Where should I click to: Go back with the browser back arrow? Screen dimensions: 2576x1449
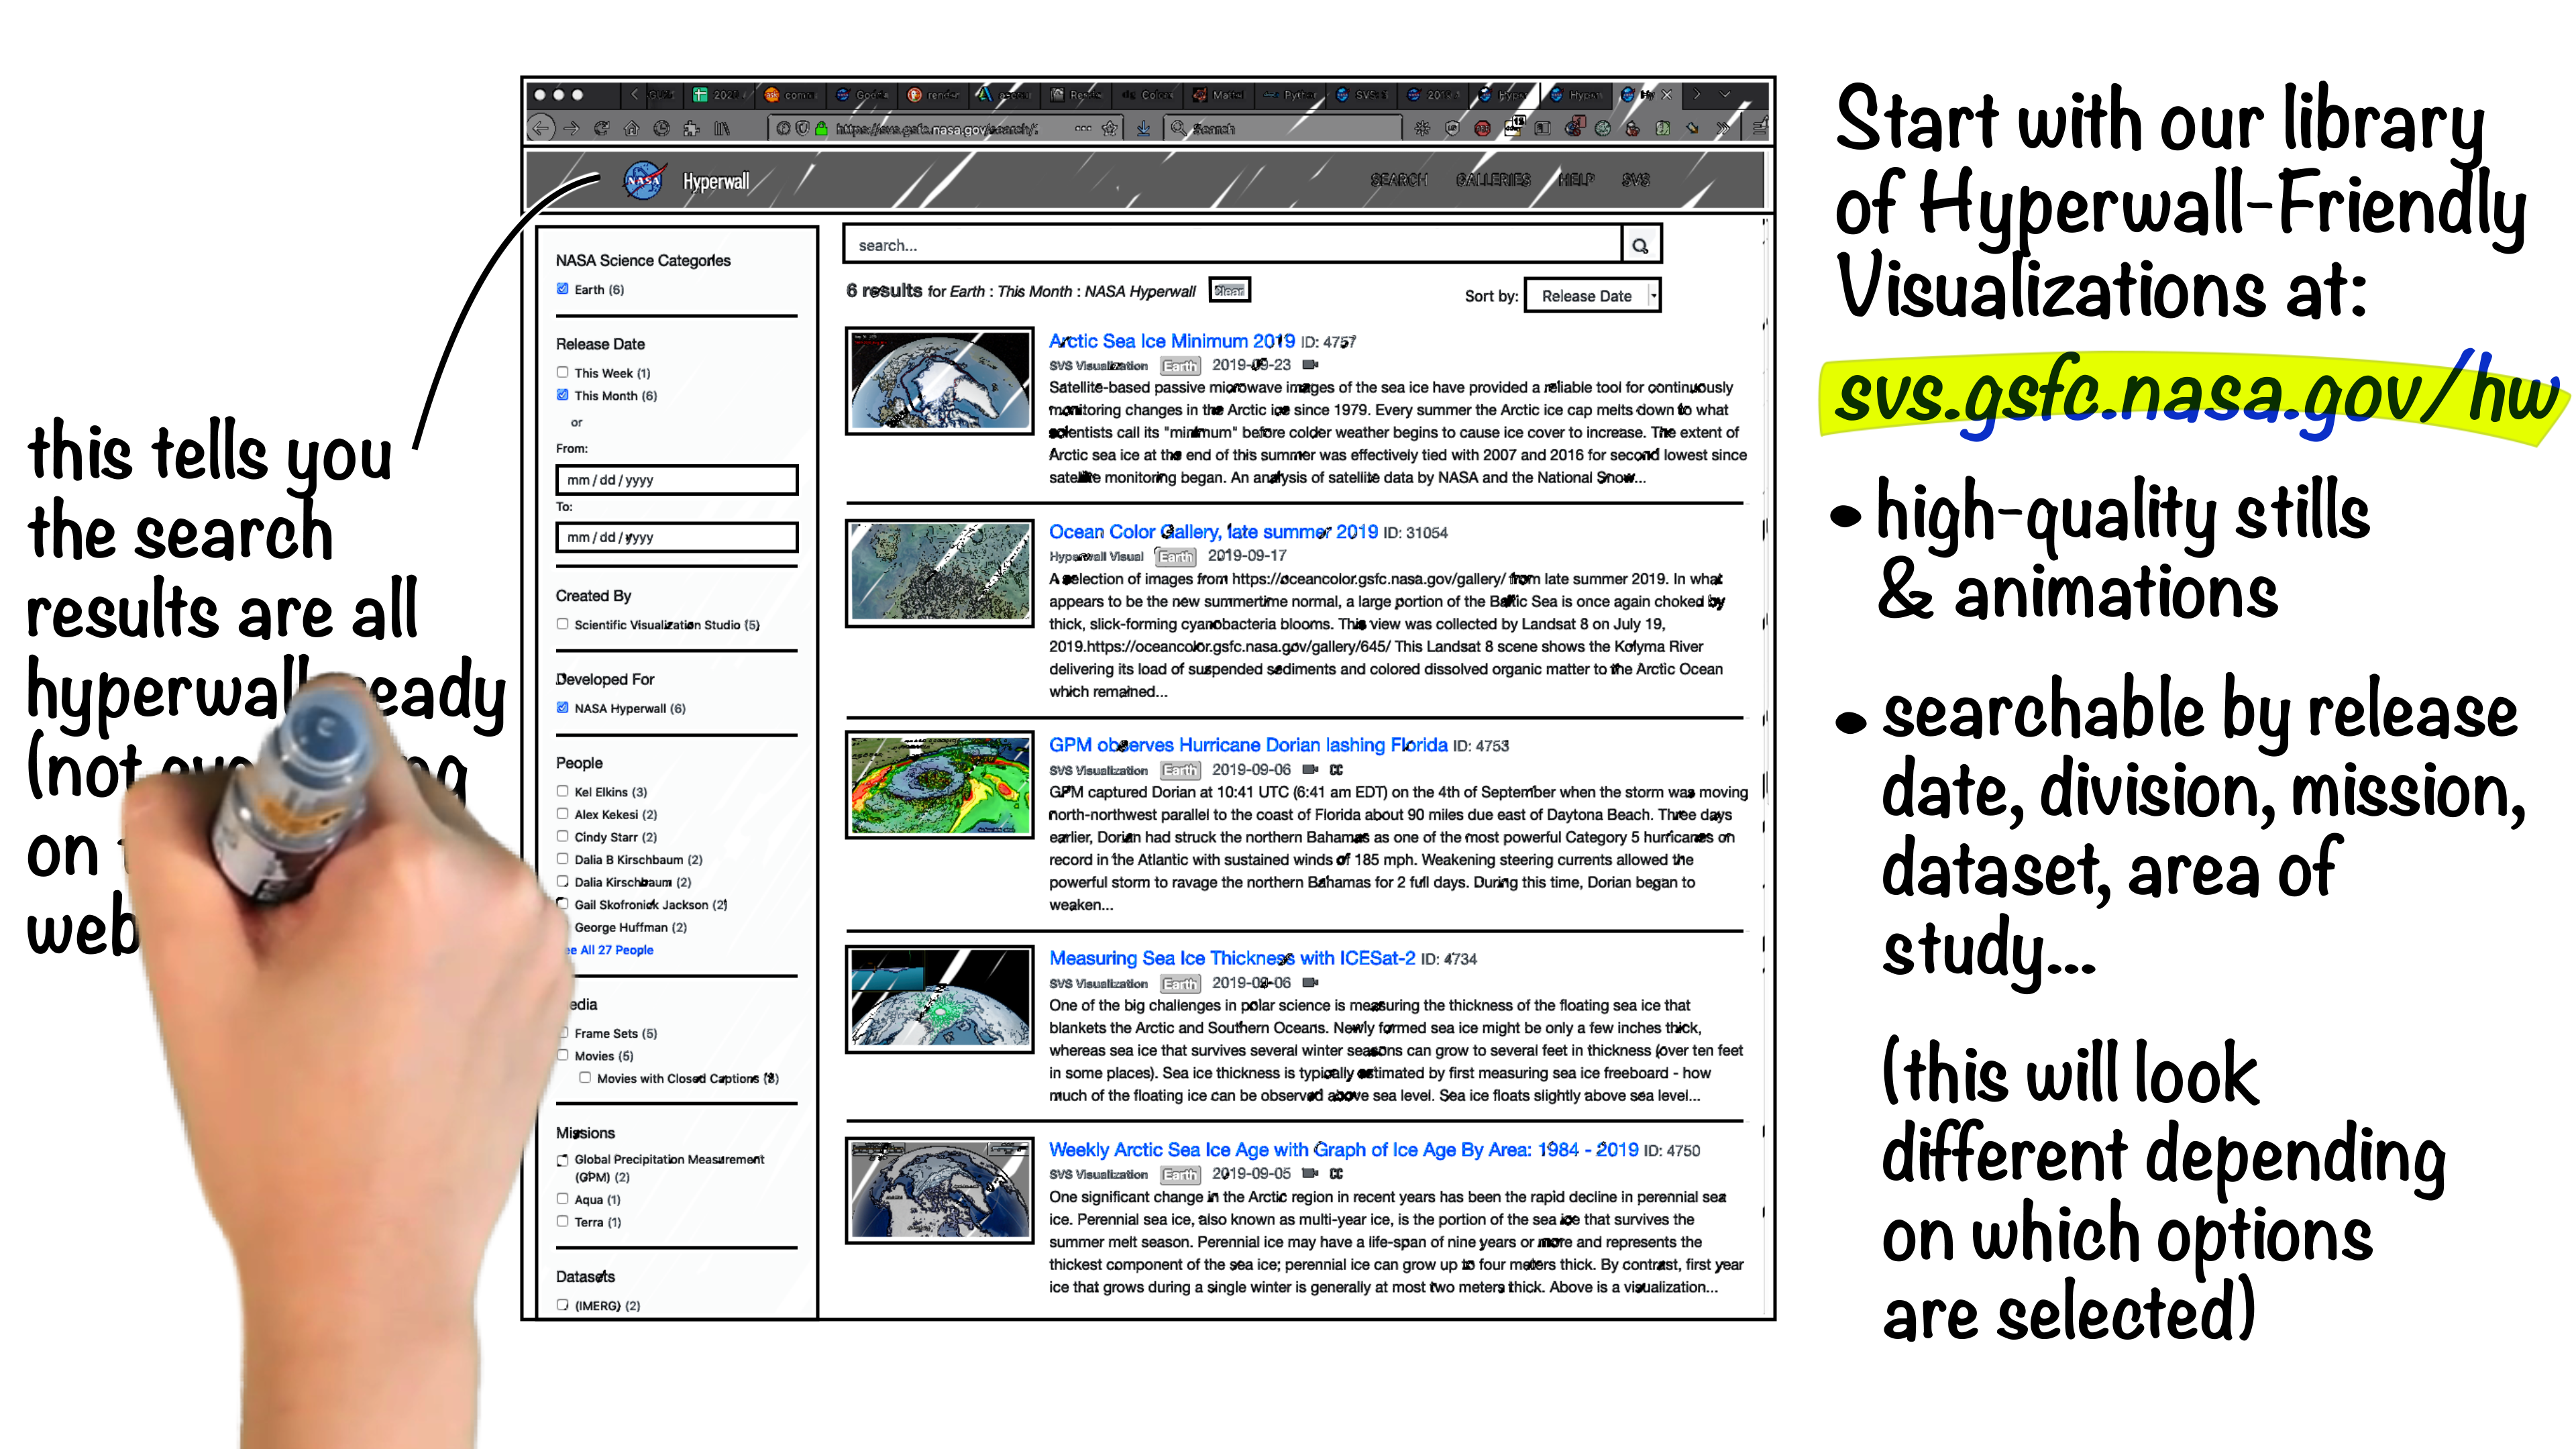(x=541, y=128)
